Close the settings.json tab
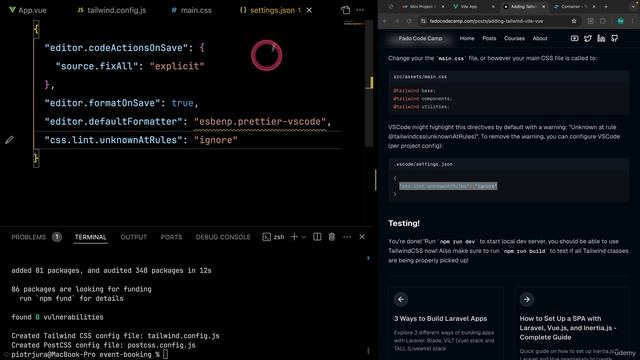640x360 pixels. click(309, 10)
